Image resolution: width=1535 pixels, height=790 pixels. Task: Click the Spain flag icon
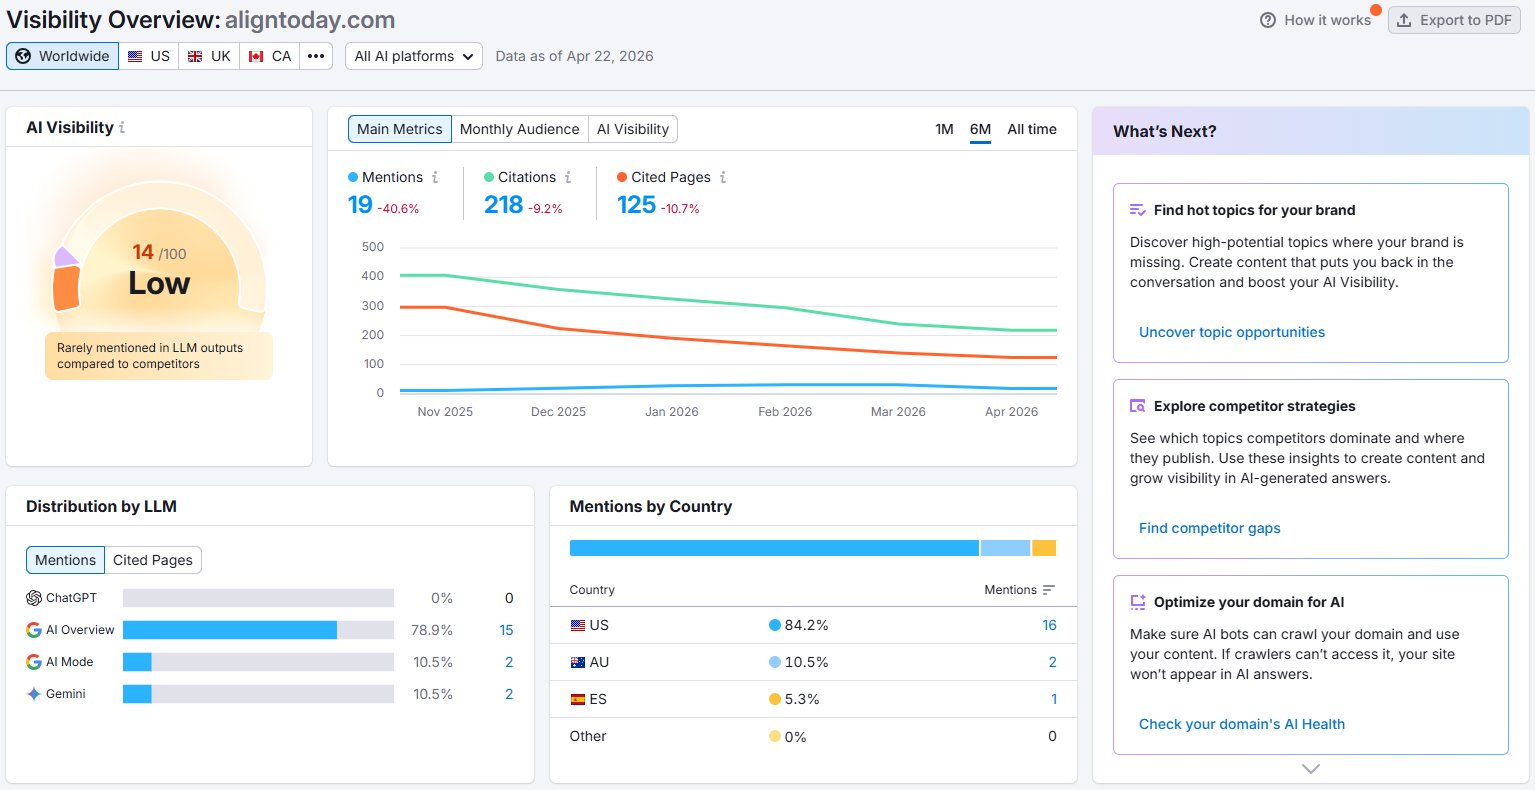[x=578, y=699]
